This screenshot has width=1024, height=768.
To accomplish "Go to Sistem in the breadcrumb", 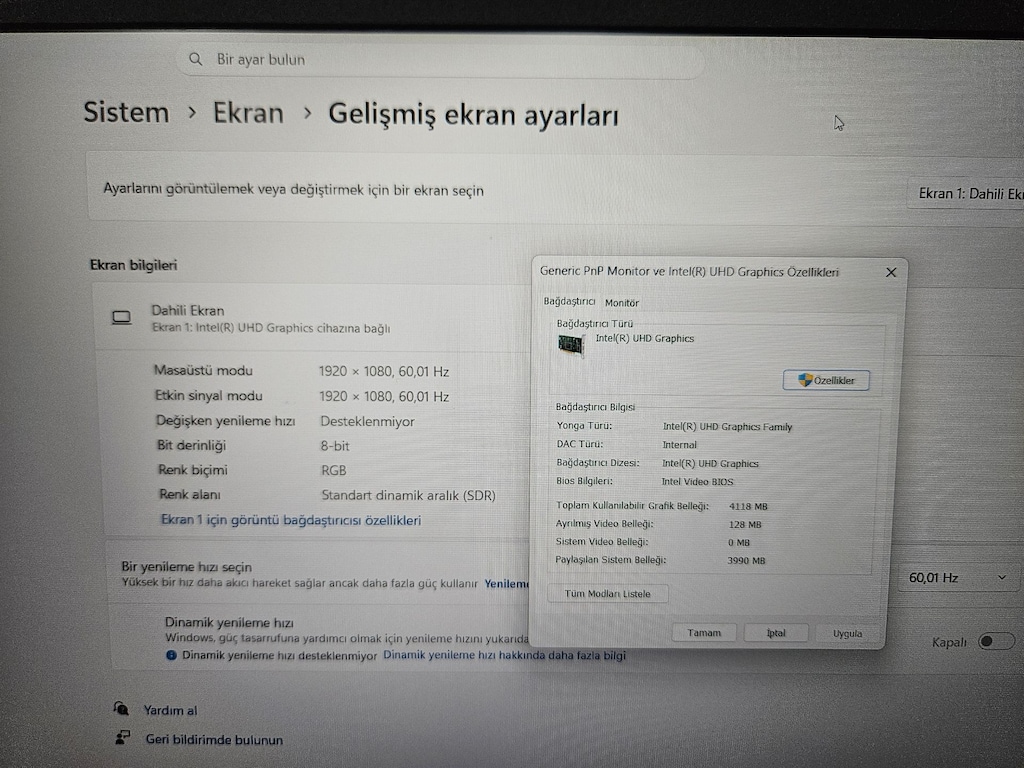I will click(x=127, y=112).
